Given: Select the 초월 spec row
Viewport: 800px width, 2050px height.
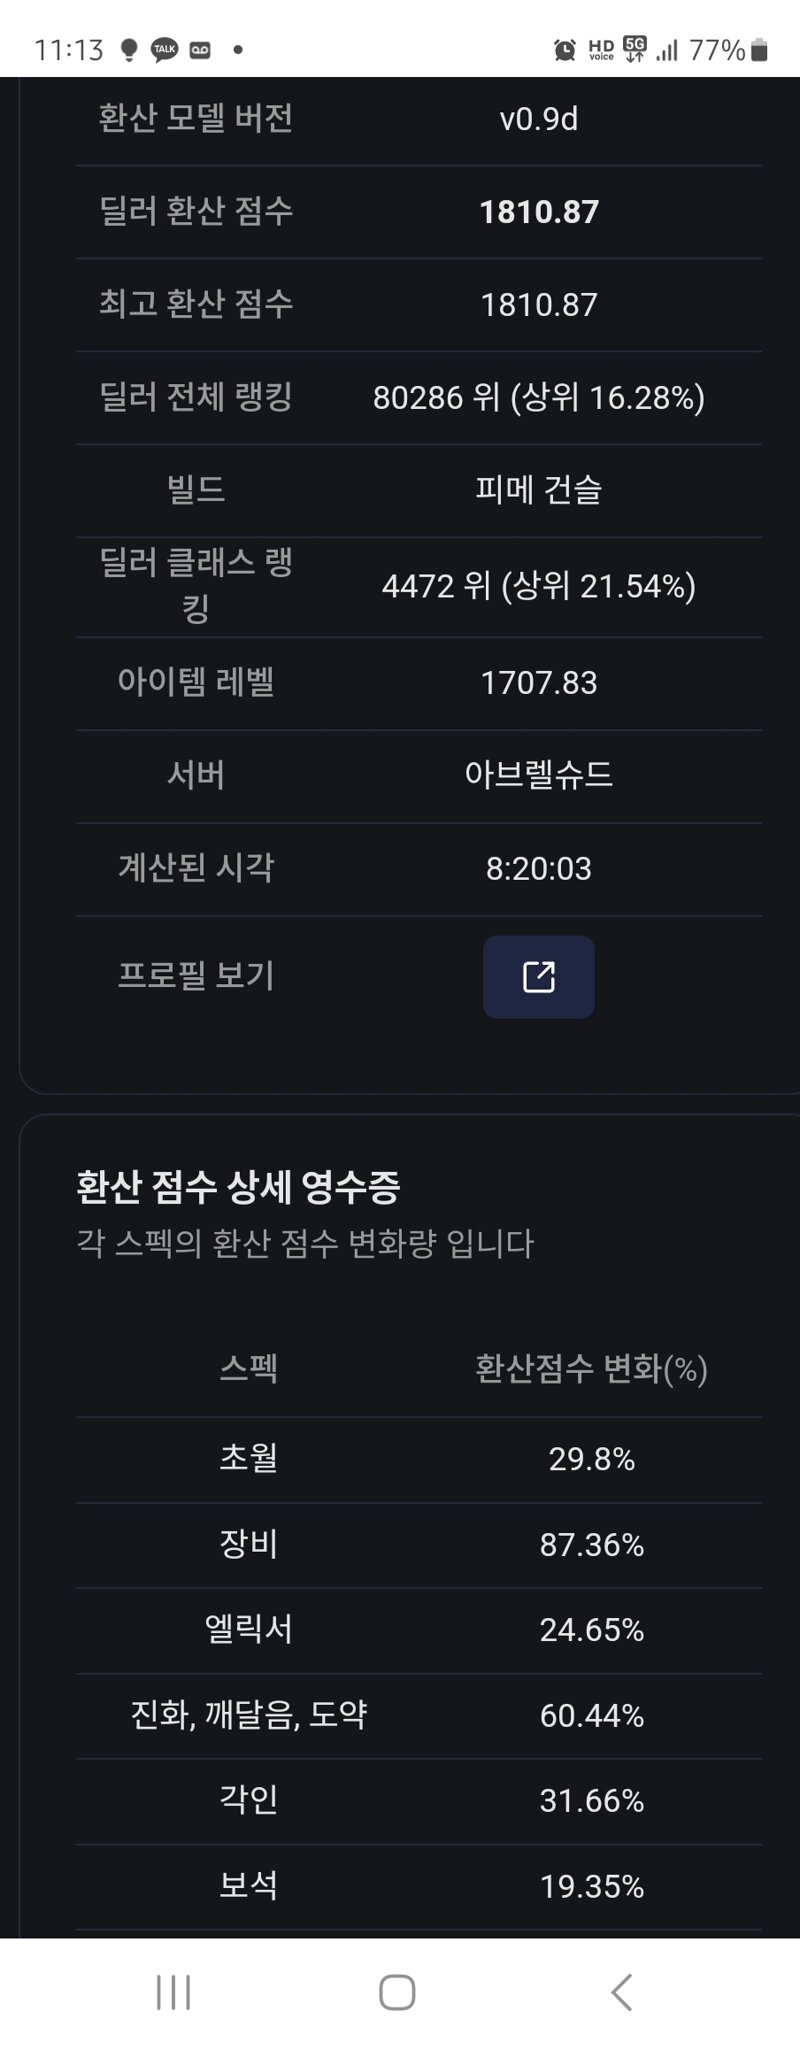Looking at the screenshot, I should pos(418,1459).
